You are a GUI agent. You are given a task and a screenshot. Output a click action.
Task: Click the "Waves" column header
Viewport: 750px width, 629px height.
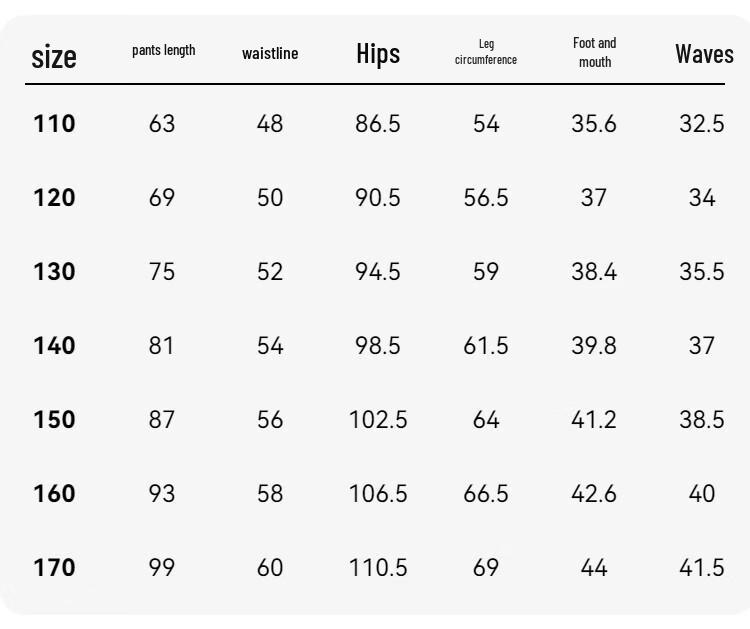tap(704, 54)
